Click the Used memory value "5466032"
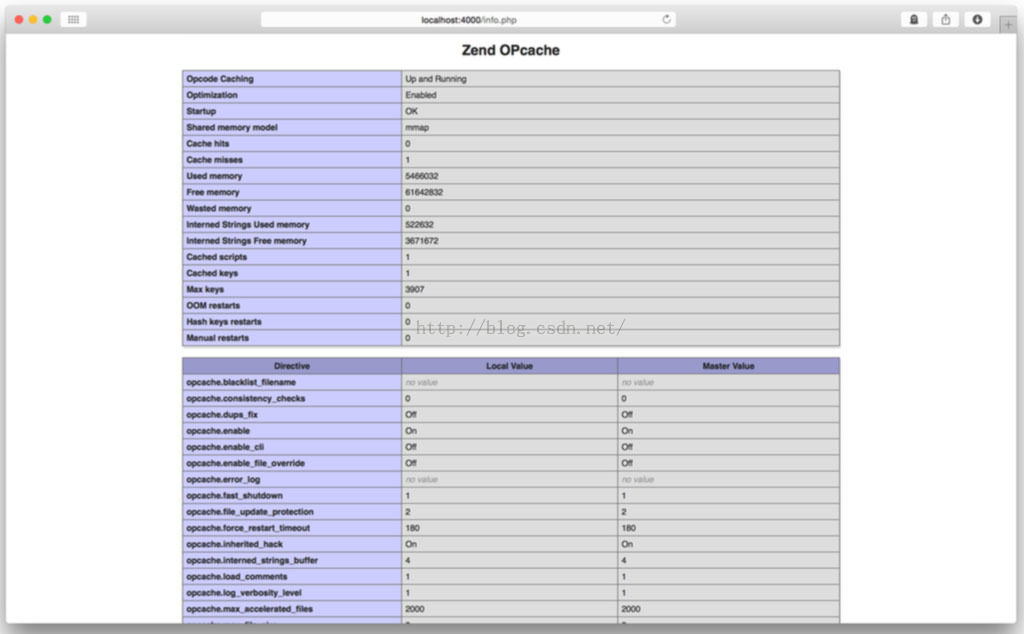The image size is (1024, 634). (422, 176)
